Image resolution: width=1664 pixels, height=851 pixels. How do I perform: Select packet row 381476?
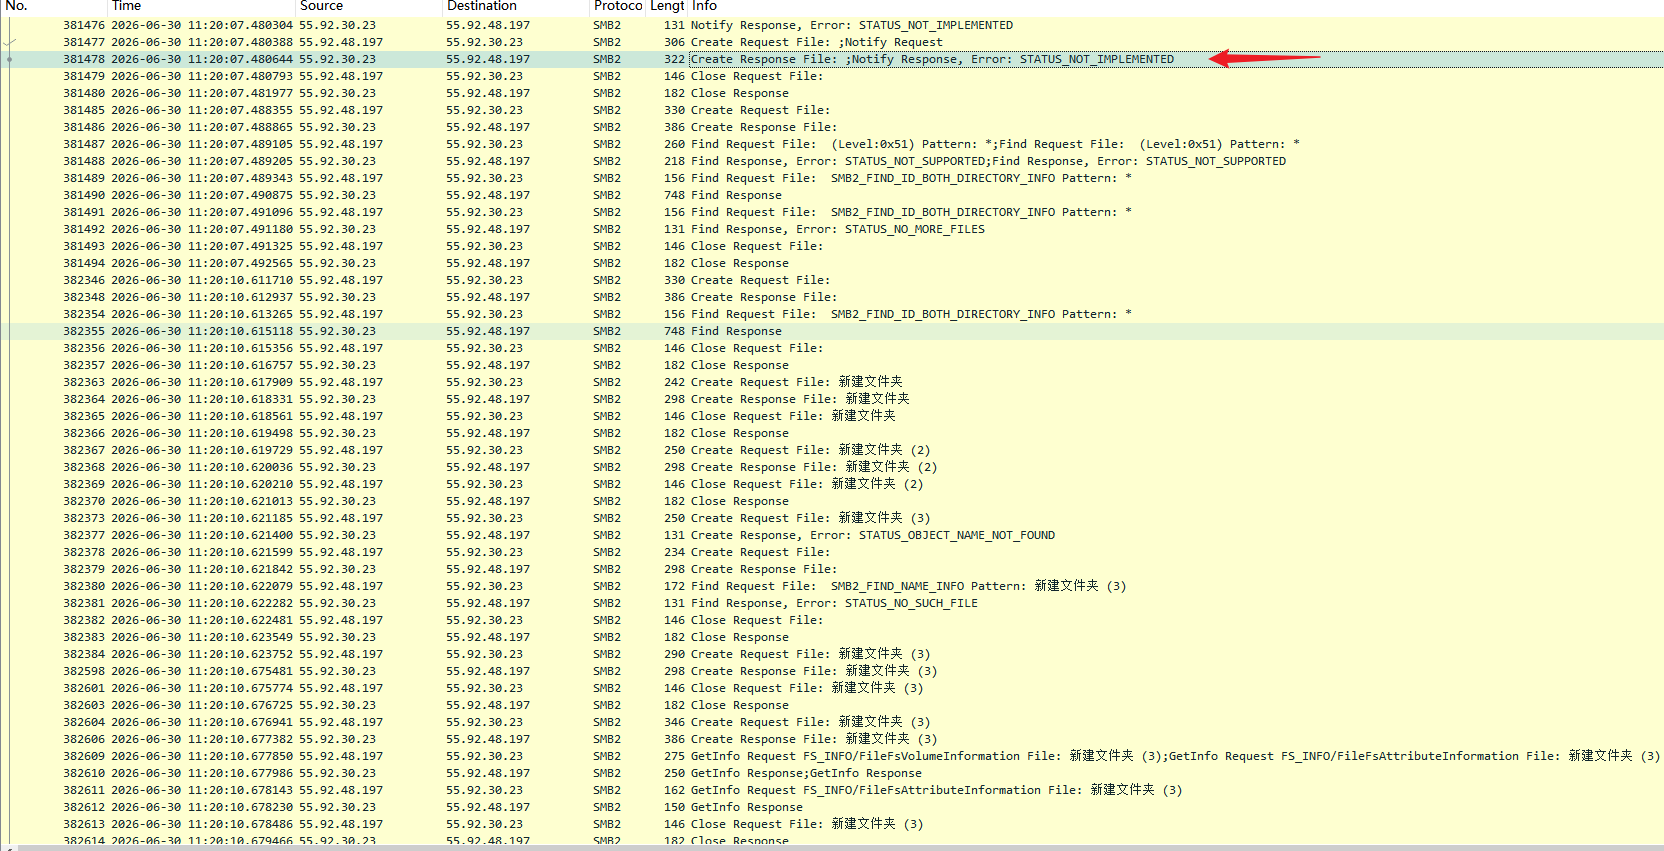[x=832, y=25]
